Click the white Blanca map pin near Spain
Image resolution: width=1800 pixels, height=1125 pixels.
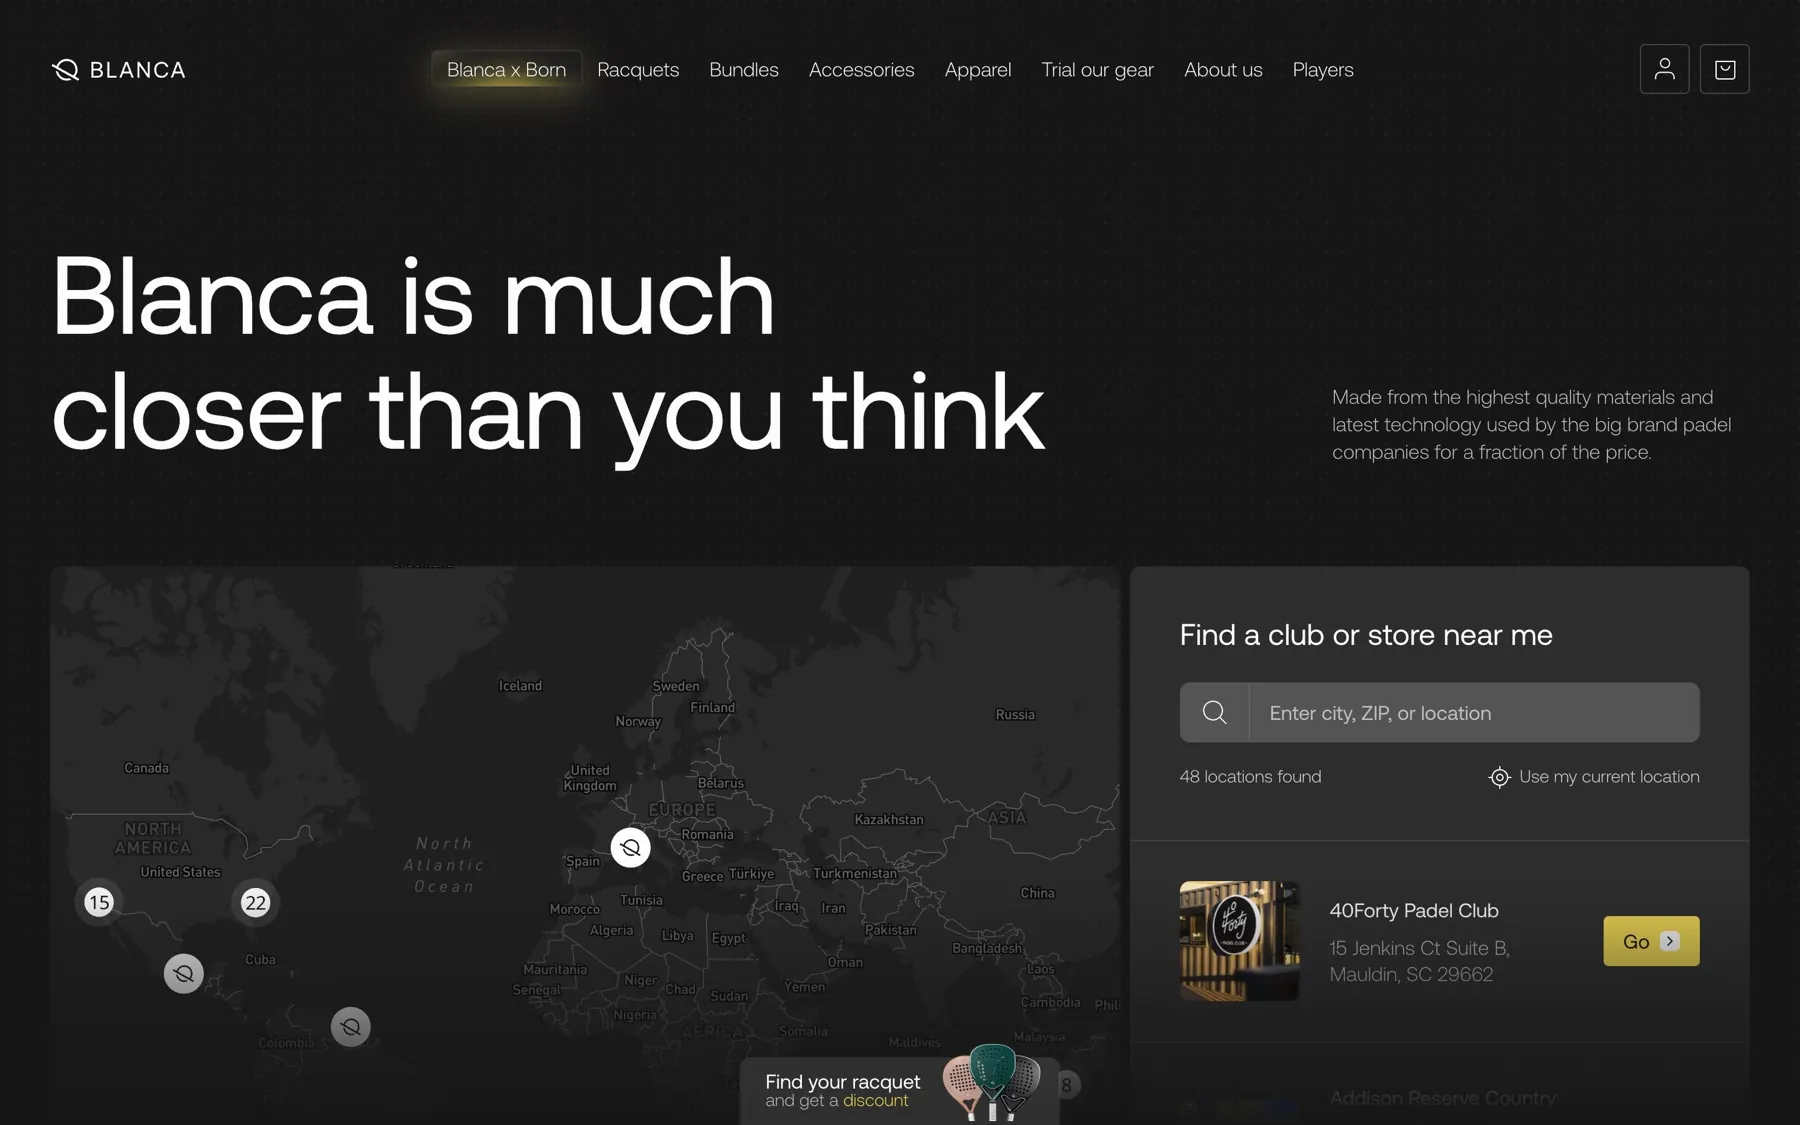(630, 848)
